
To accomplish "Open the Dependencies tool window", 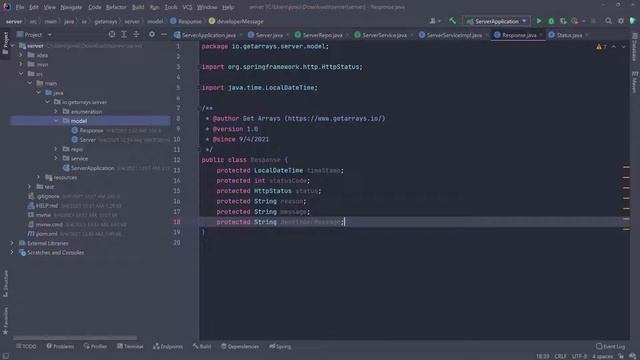I will point(240,346).
